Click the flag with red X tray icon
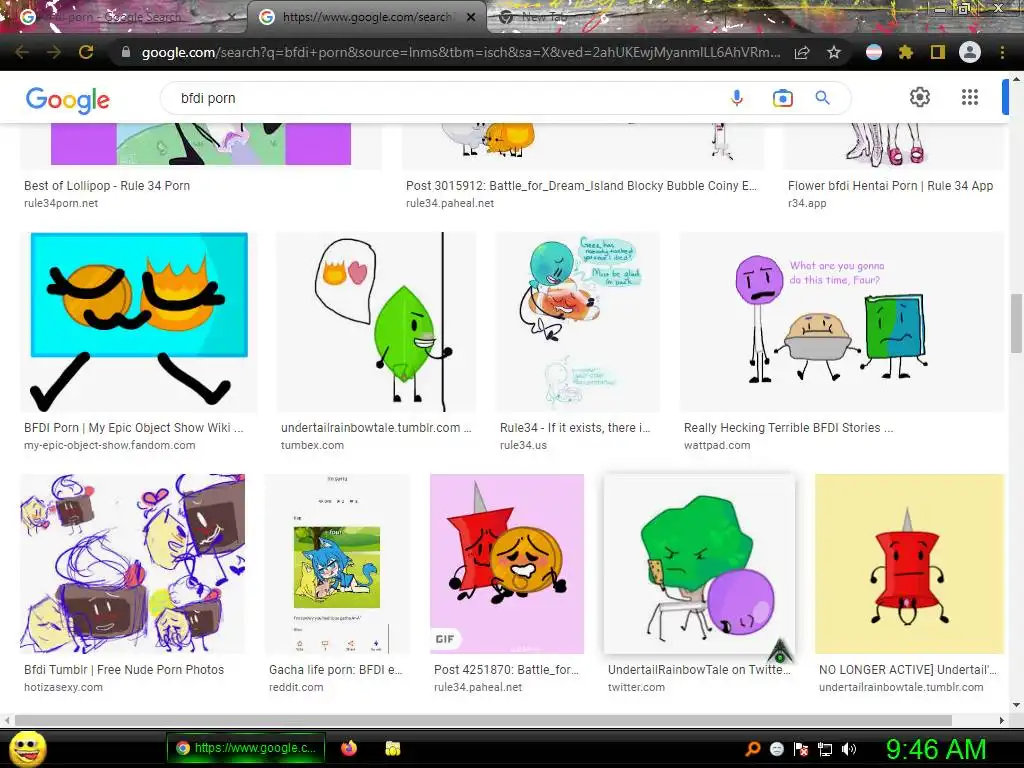This screenshot has height=768, width=1024. coord(801,749)
